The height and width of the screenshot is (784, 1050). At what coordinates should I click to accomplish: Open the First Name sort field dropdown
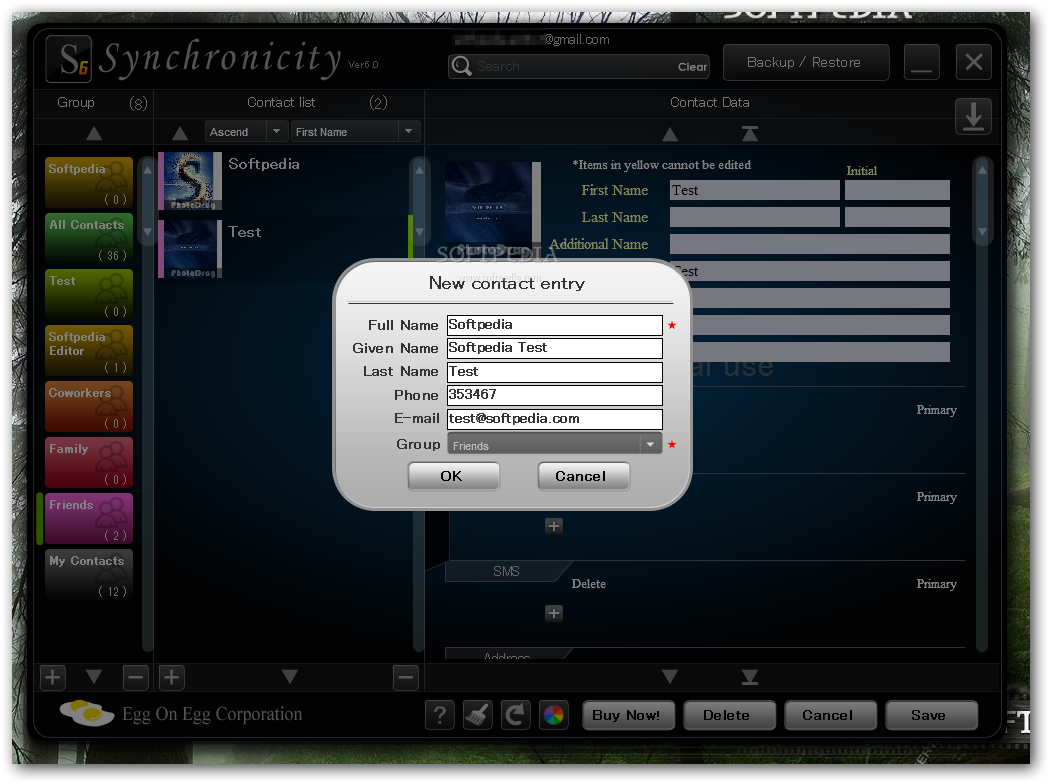[356, 132]
